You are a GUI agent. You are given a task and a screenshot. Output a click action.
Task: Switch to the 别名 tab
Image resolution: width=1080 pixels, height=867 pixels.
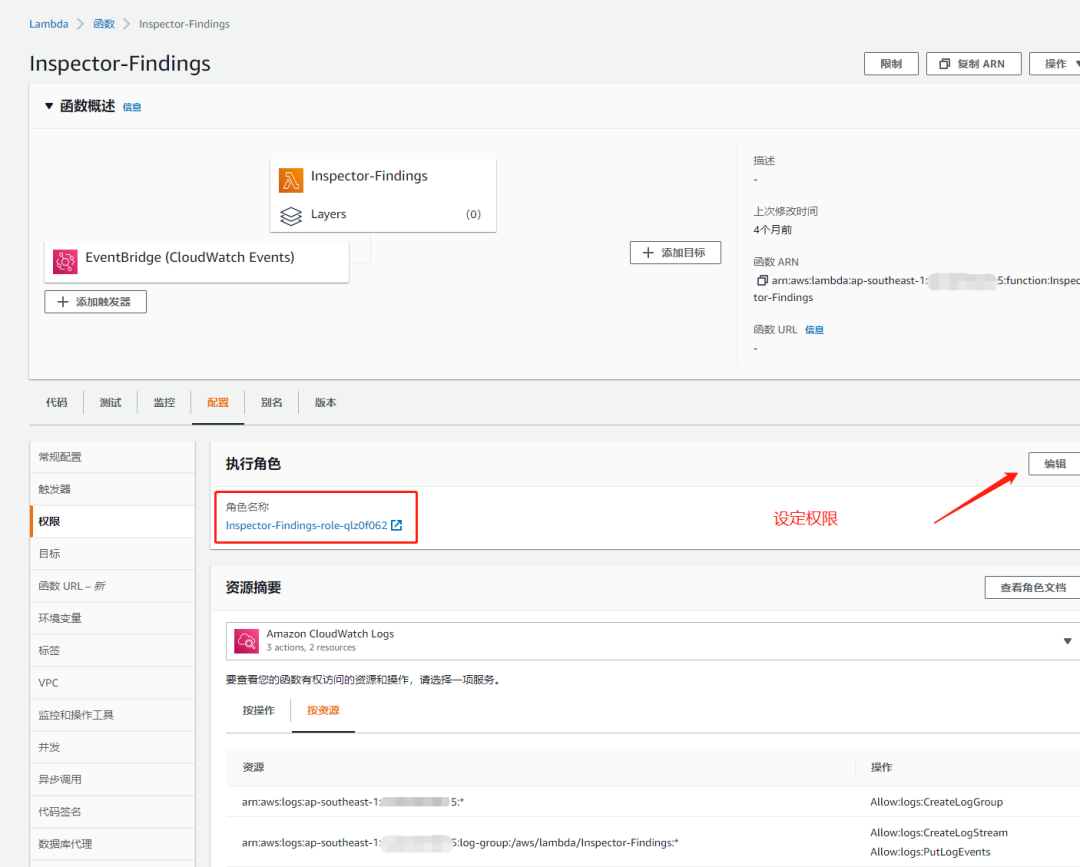coord(271,403)
